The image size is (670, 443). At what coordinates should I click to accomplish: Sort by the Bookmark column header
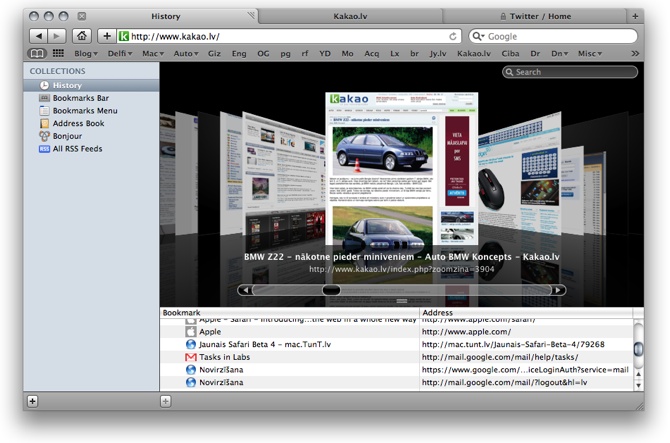coord(290,313)
